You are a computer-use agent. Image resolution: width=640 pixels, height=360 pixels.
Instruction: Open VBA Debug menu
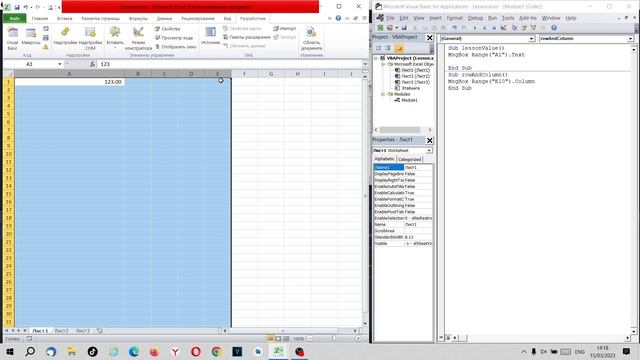coord(475,18)
